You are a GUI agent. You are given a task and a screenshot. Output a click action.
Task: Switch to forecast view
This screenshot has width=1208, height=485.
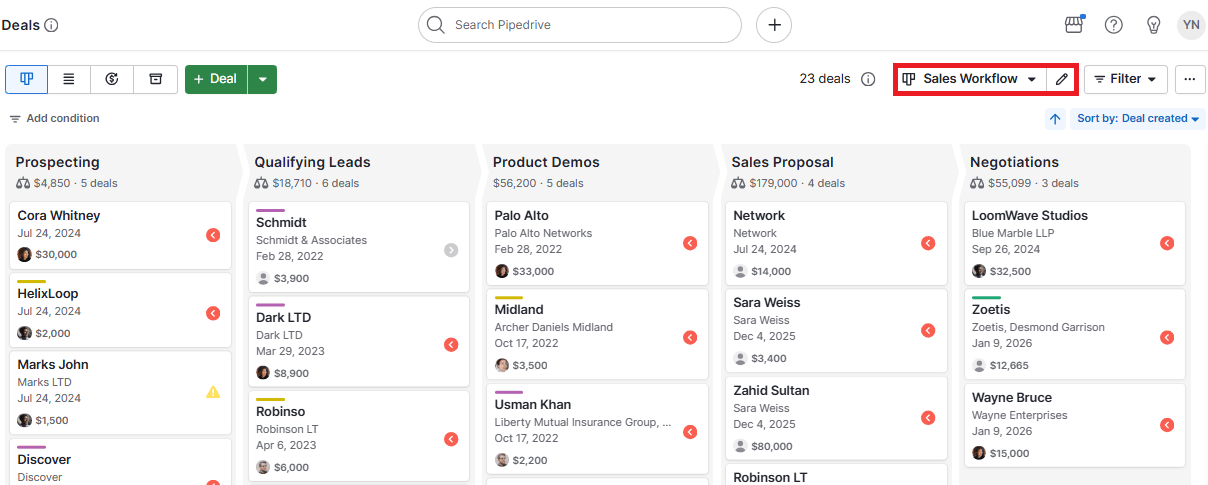(112, 79)
